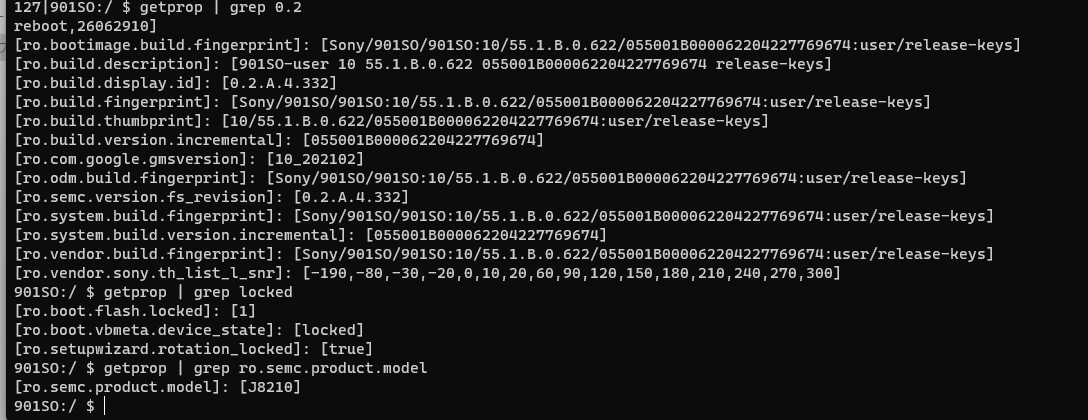Click the ro.semc.version.fs_revision property line

tap(212, 197)
